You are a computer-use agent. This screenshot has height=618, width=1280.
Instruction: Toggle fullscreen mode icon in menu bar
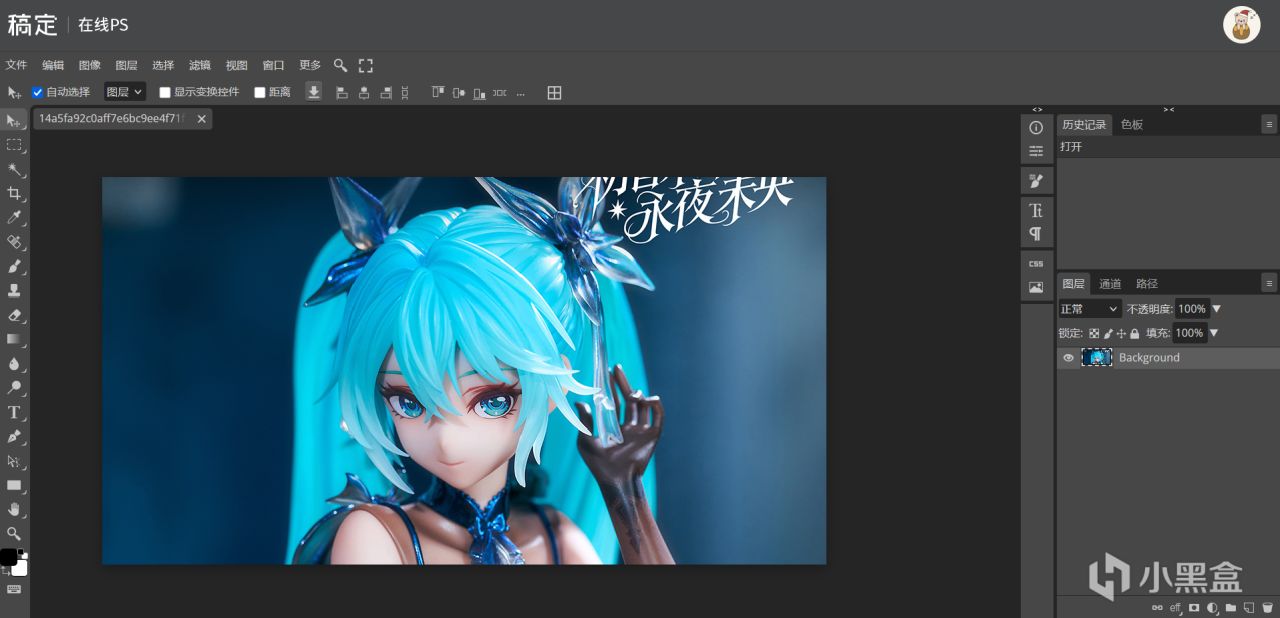(366, 65)
